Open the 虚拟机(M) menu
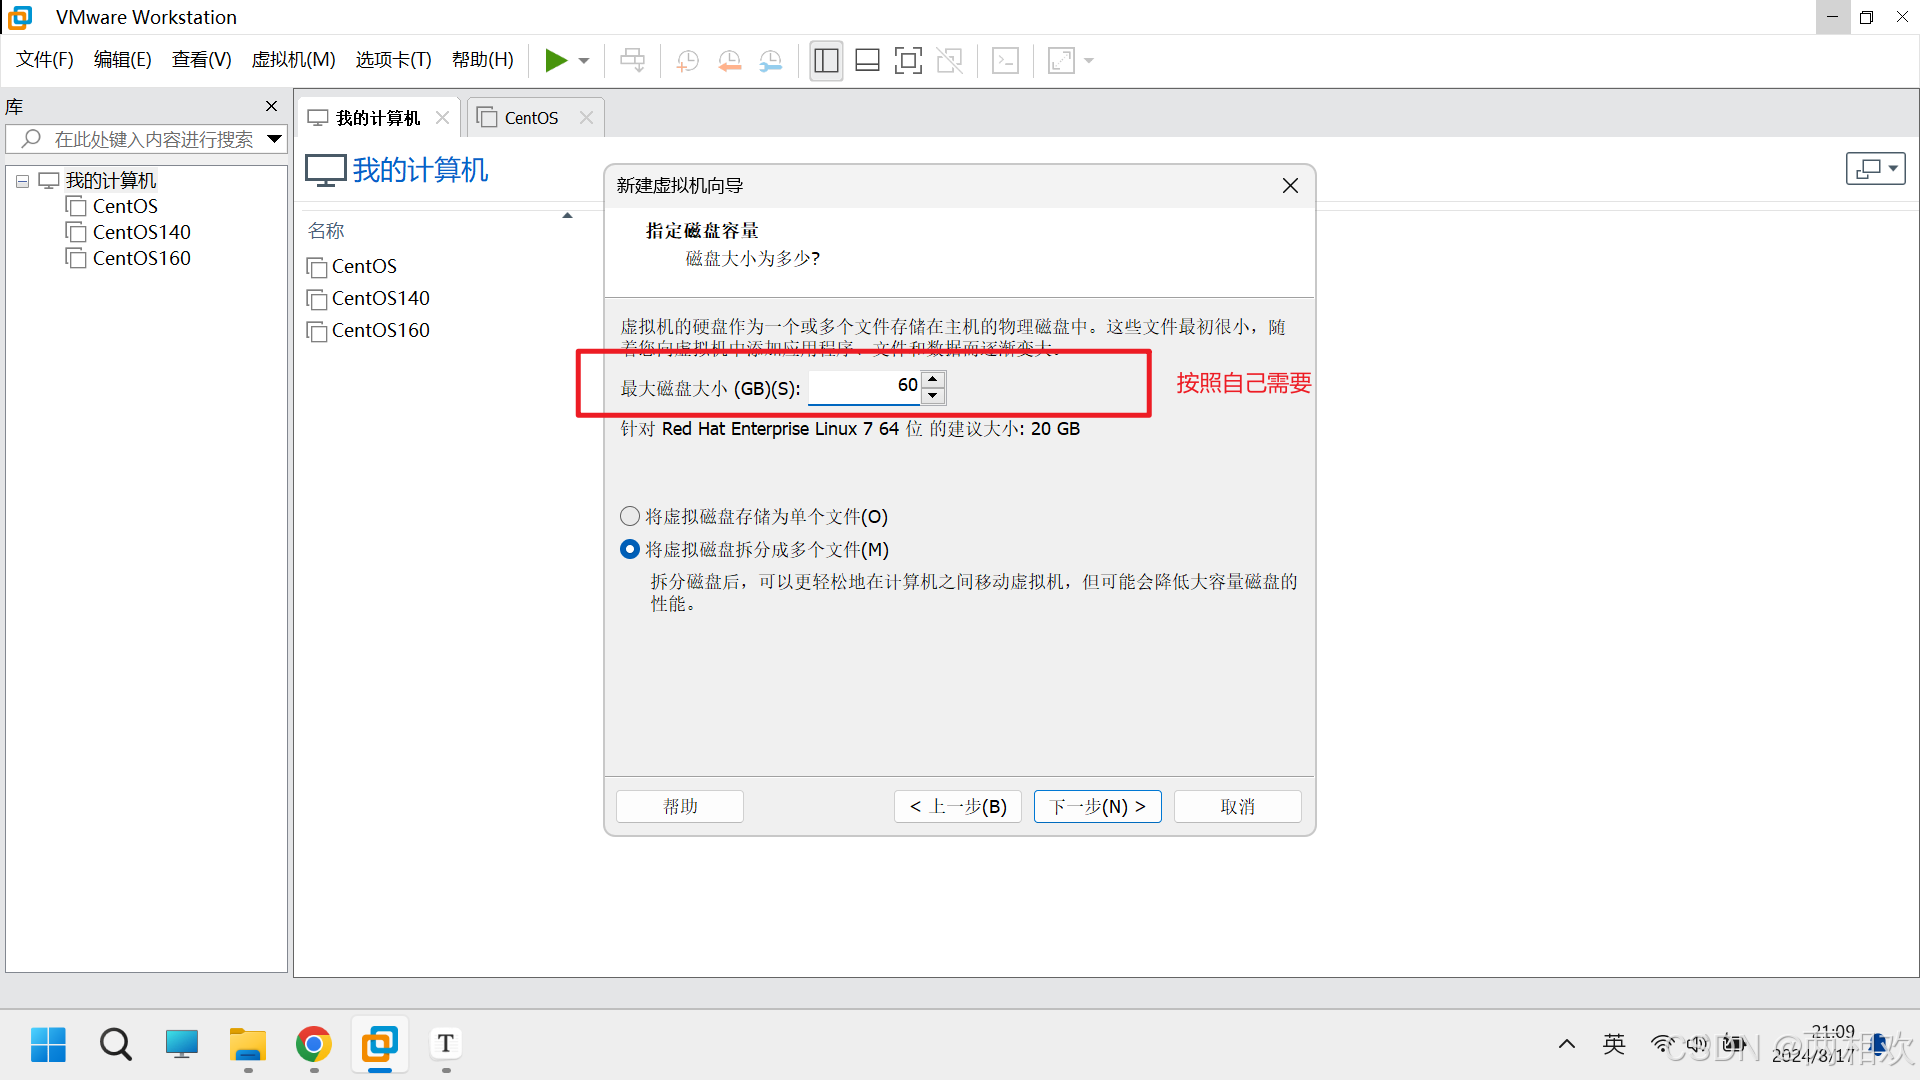This screenshot has width=1920, height=1080. (x=293, y=60)
